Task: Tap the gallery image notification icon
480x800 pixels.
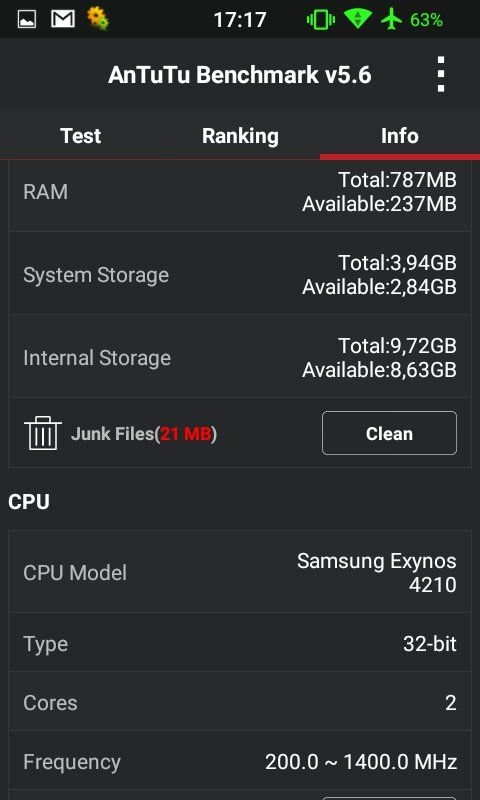Action: coord(27,20)
